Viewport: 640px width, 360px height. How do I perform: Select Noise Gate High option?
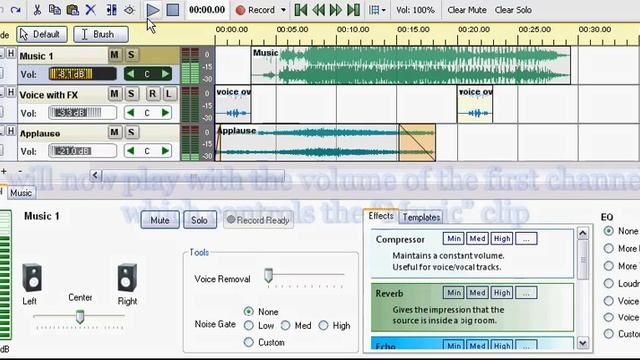(x=323, y=325)
